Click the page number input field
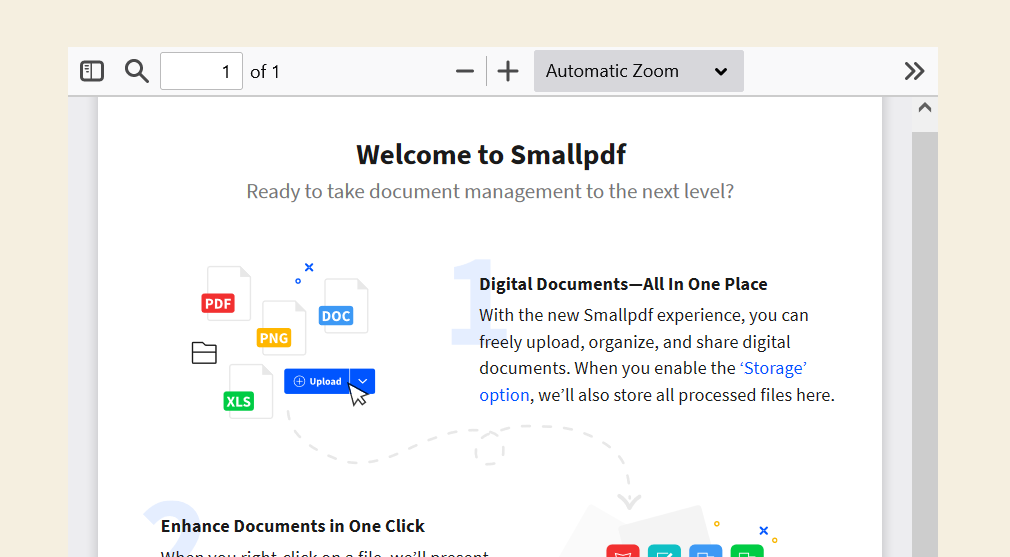The height and width of the screenshot is (557, 1010). [x=201, y=71]
